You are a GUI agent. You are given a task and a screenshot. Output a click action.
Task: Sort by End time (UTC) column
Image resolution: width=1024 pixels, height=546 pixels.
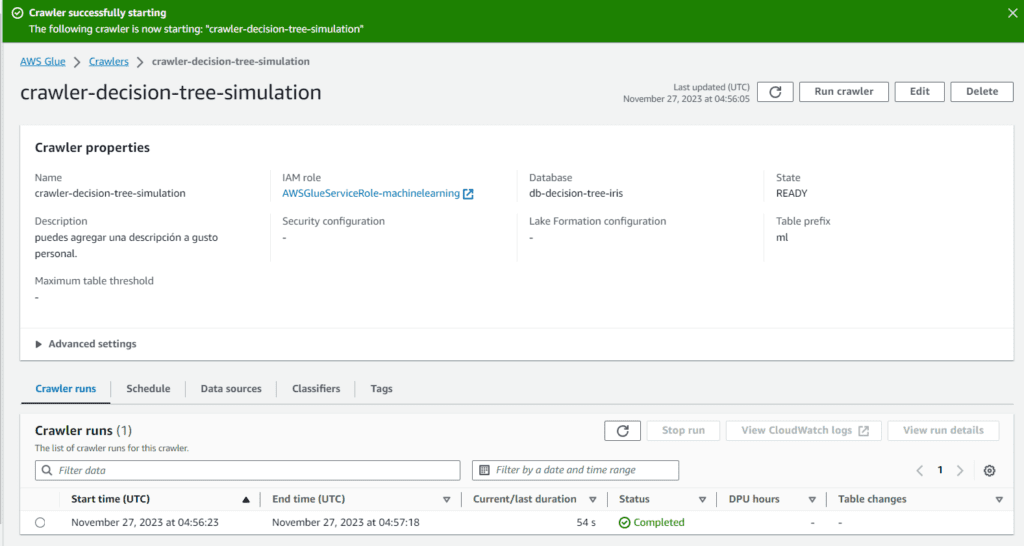tap(446, 499)
